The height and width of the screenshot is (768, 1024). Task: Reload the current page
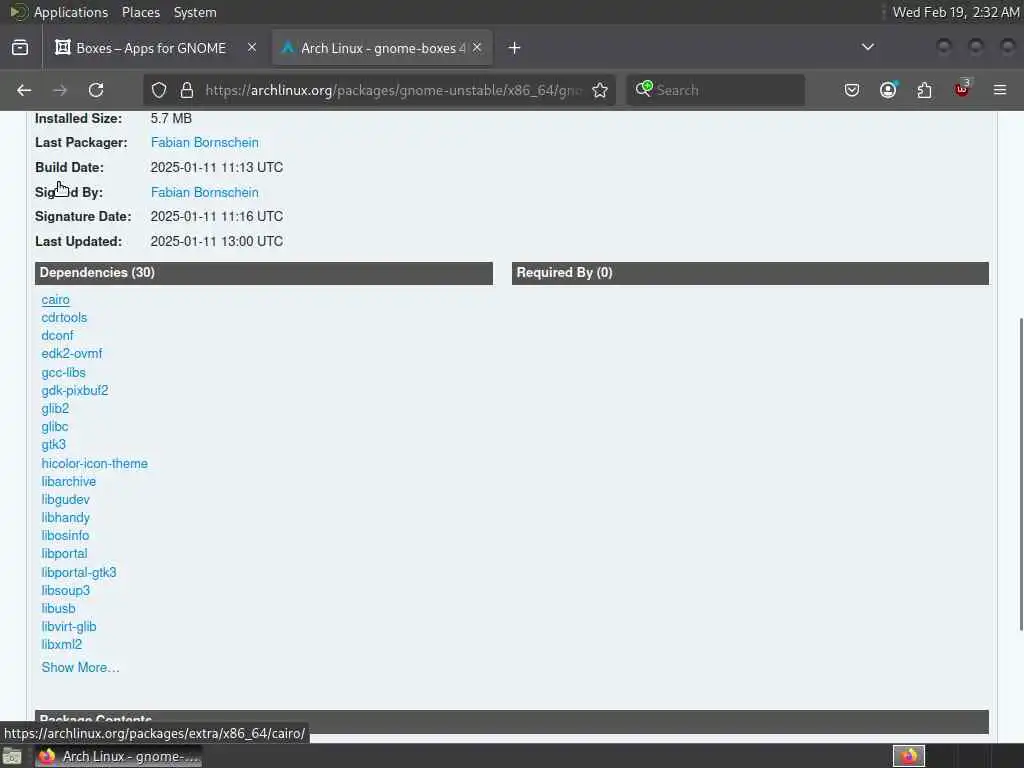[96, 90]
